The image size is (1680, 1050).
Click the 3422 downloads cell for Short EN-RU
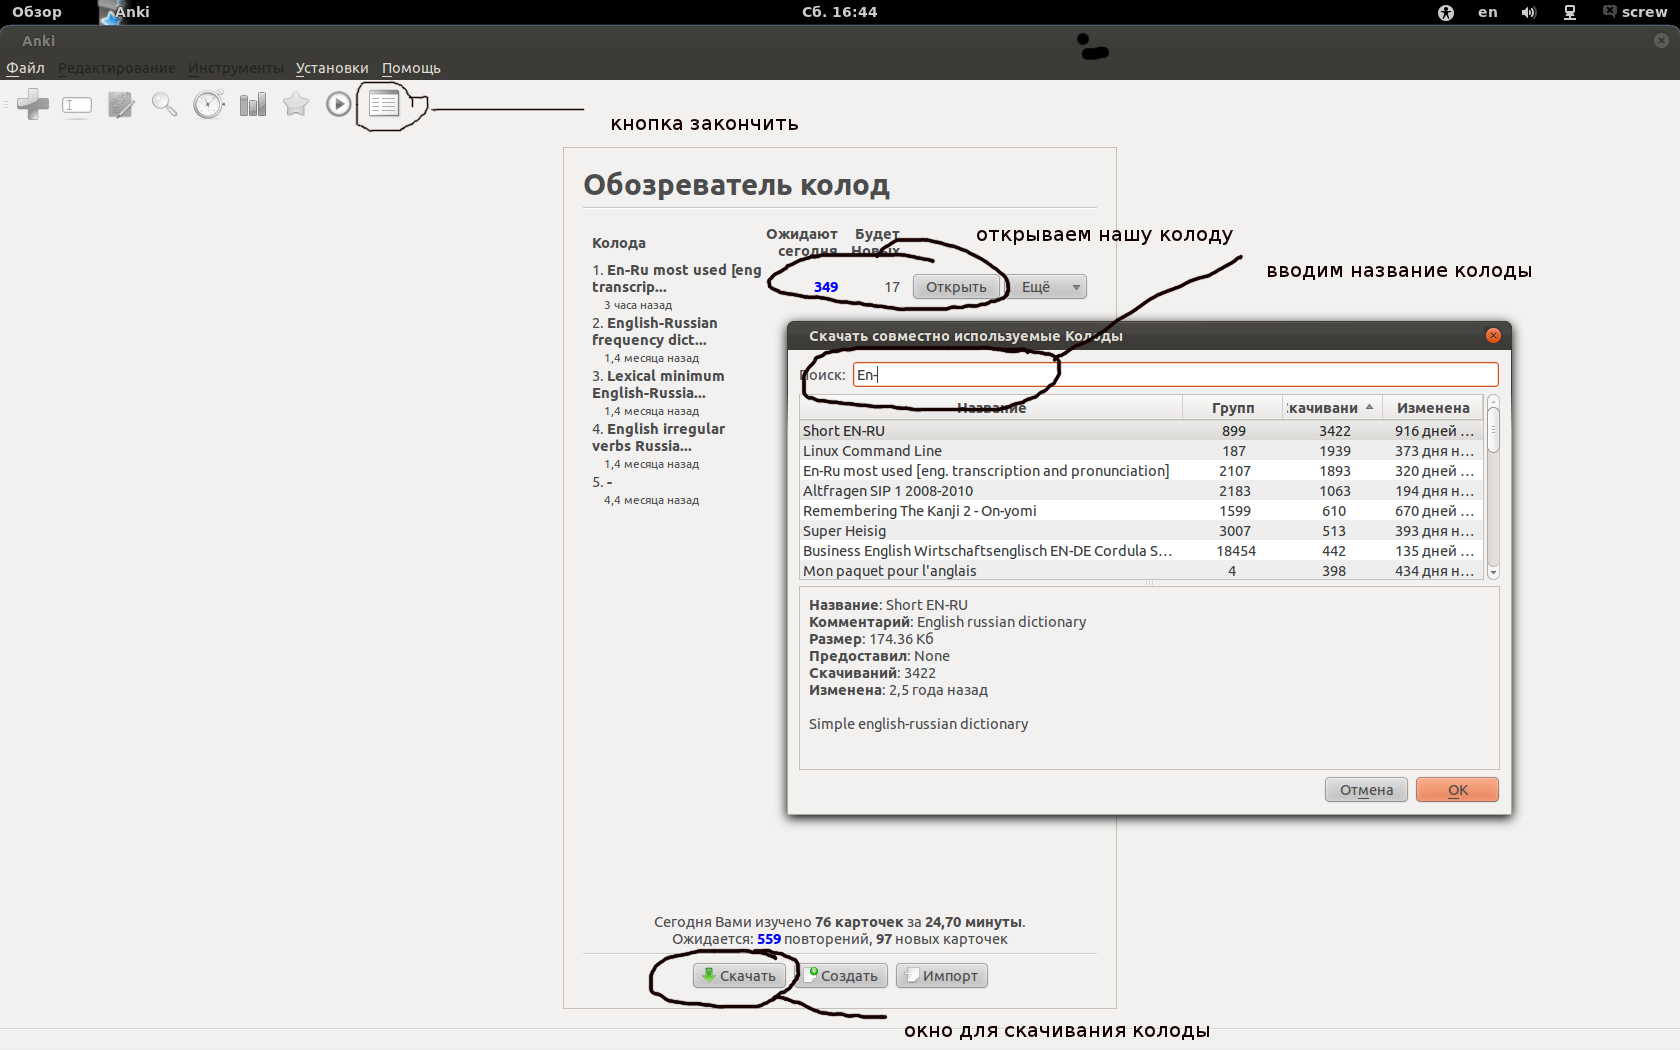coord(1334,431)
